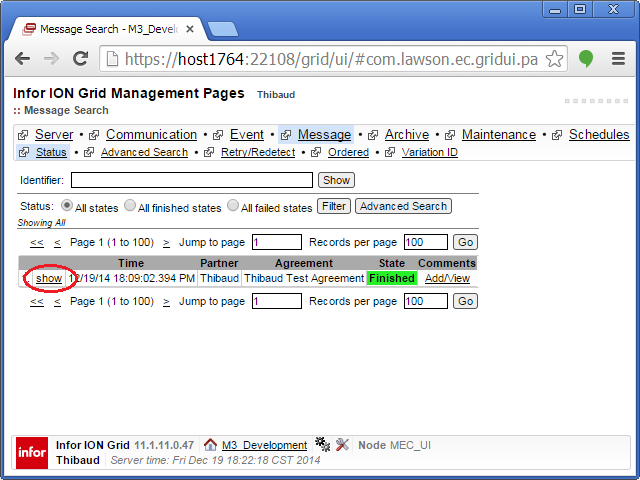Click the gears icon in footer
The image size is (640, 480).
click(x=322, y=444)
